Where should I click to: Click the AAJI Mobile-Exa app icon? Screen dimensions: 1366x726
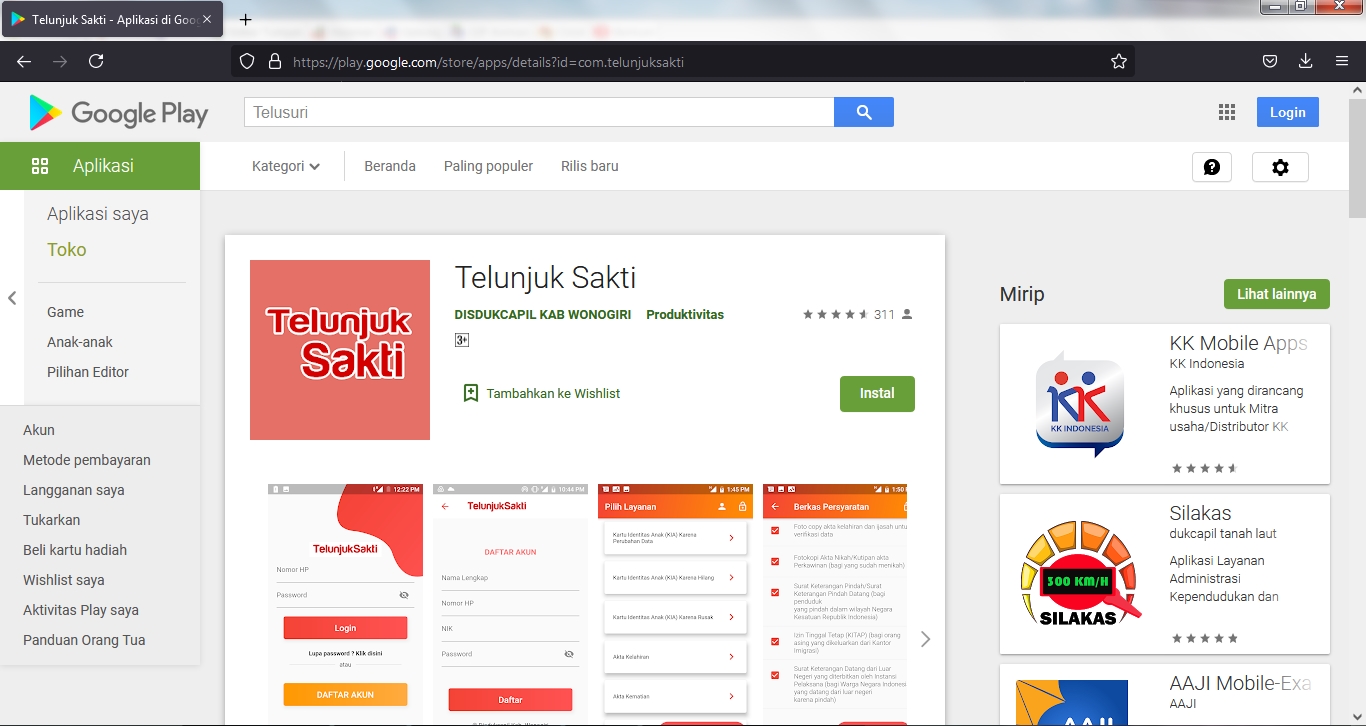point(1072,703)
